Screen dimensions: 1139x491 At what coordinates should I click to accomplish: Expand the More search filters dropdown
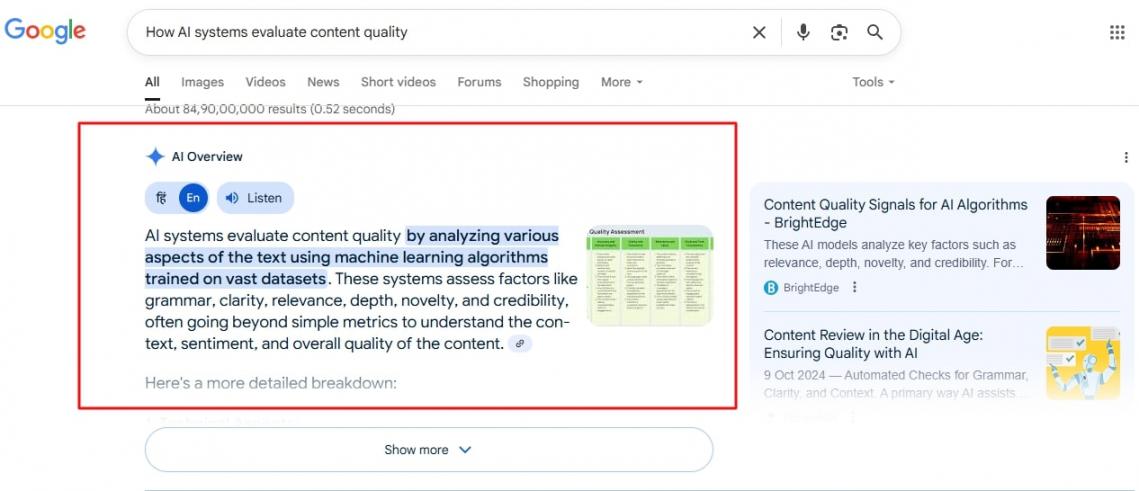click(621, 82)
